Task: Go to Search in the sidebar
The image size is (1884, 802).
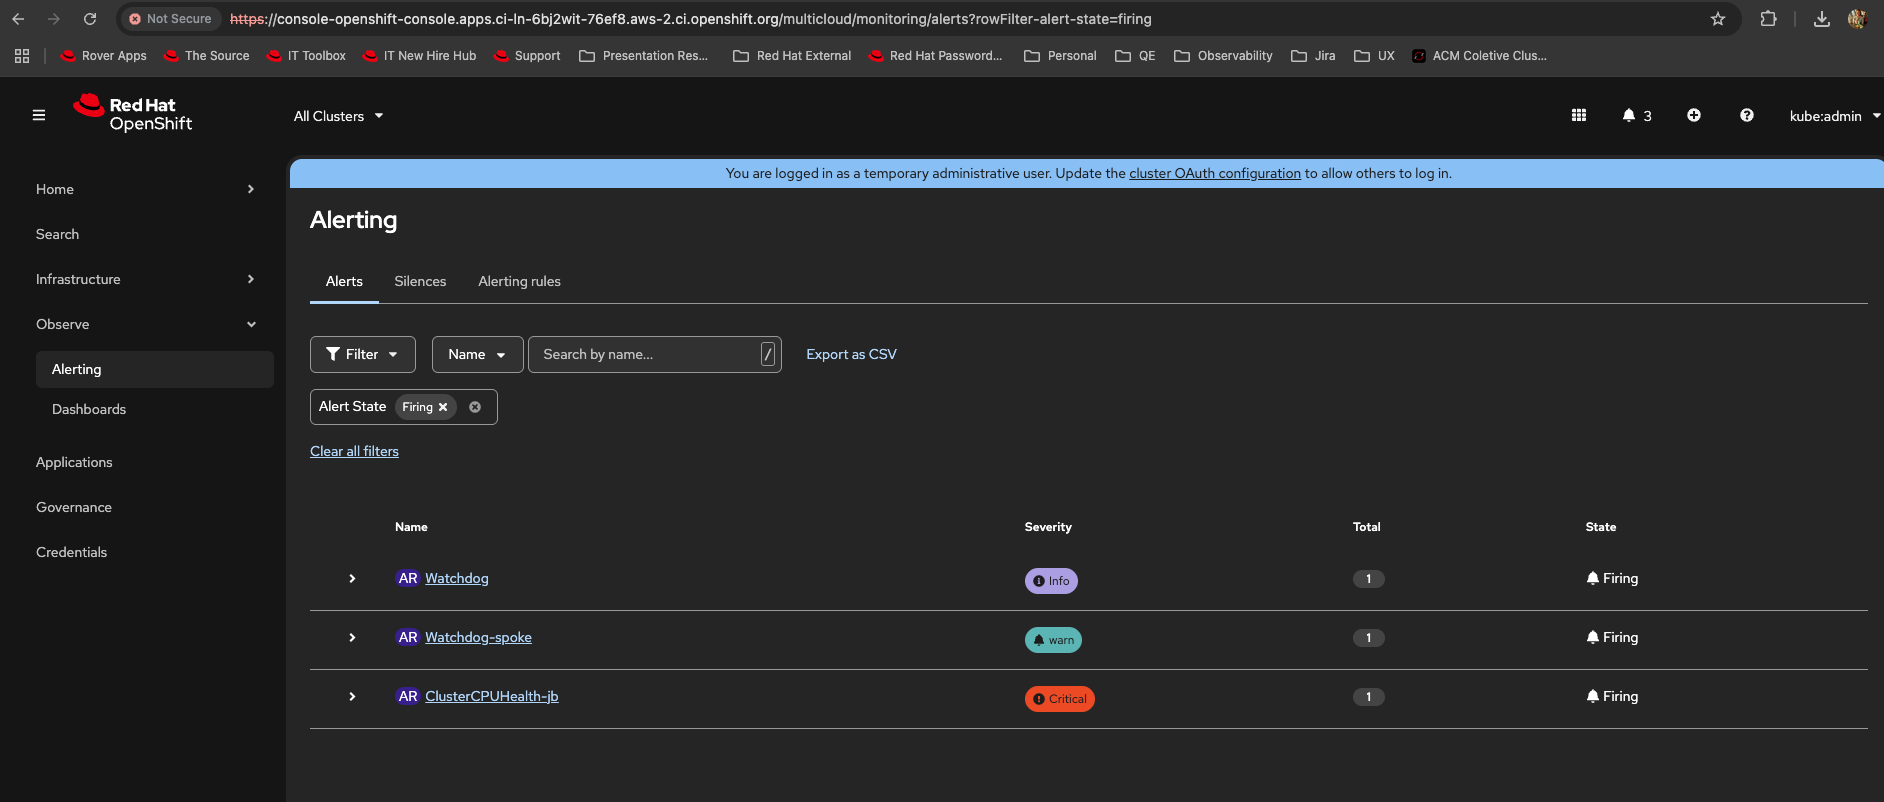Action: click(x=57, y=234)
